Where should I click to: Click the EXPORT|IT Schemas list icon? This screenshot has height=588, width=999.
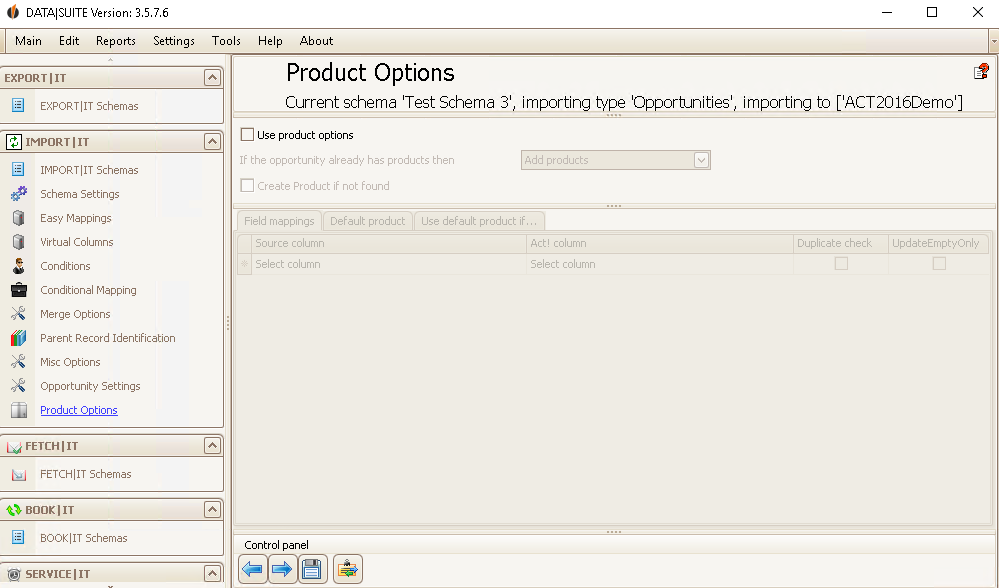point(18,105)
